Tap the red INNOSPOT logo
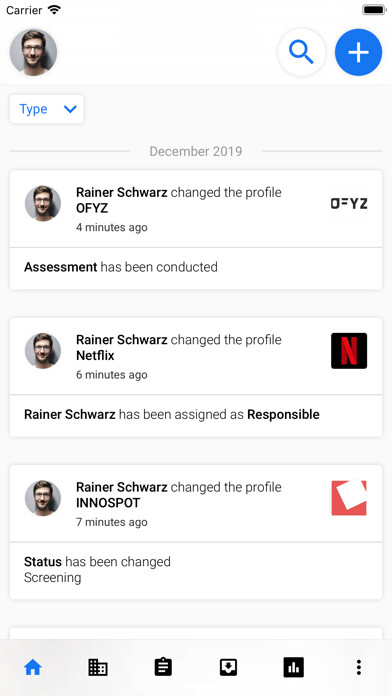Viewport: 392px width, 696px height. click(x=349, y=498)
